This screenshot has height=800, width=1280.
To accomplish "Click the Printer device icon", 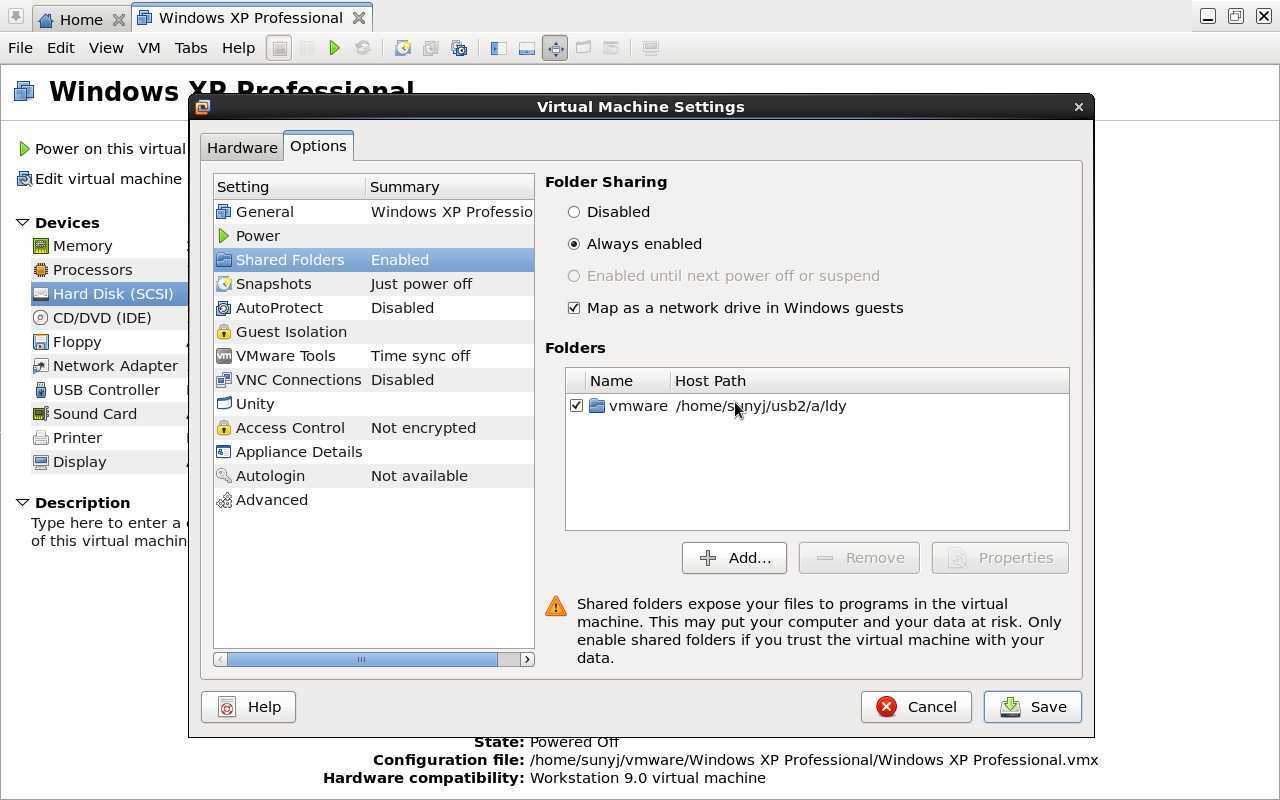I will pyautogui.click(x=41, y=438).
